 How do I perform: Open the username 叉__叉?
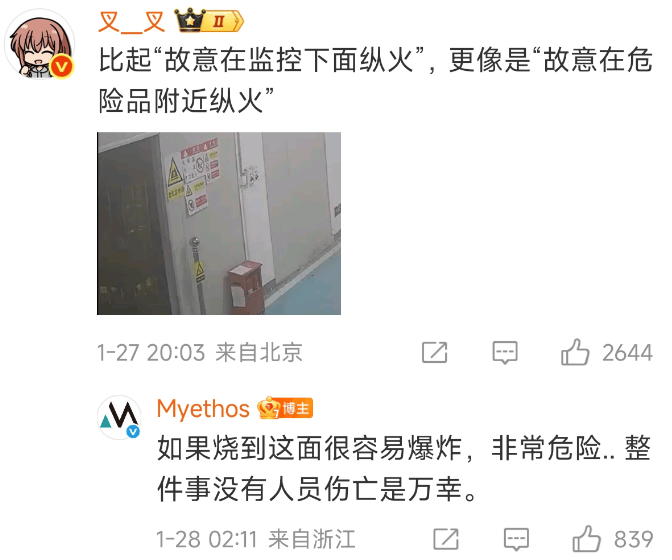coord(132,21)
